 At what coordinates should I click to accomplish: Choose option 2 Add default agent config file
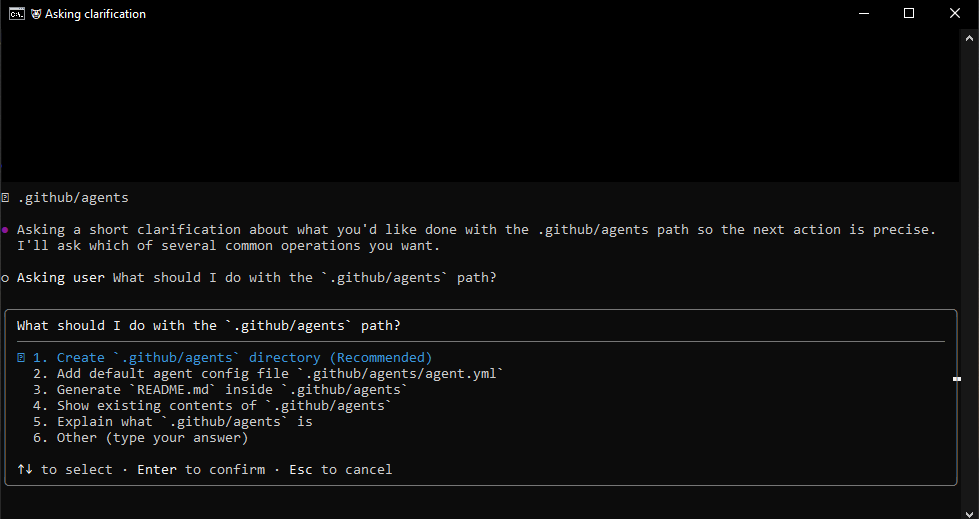[267, 374]
